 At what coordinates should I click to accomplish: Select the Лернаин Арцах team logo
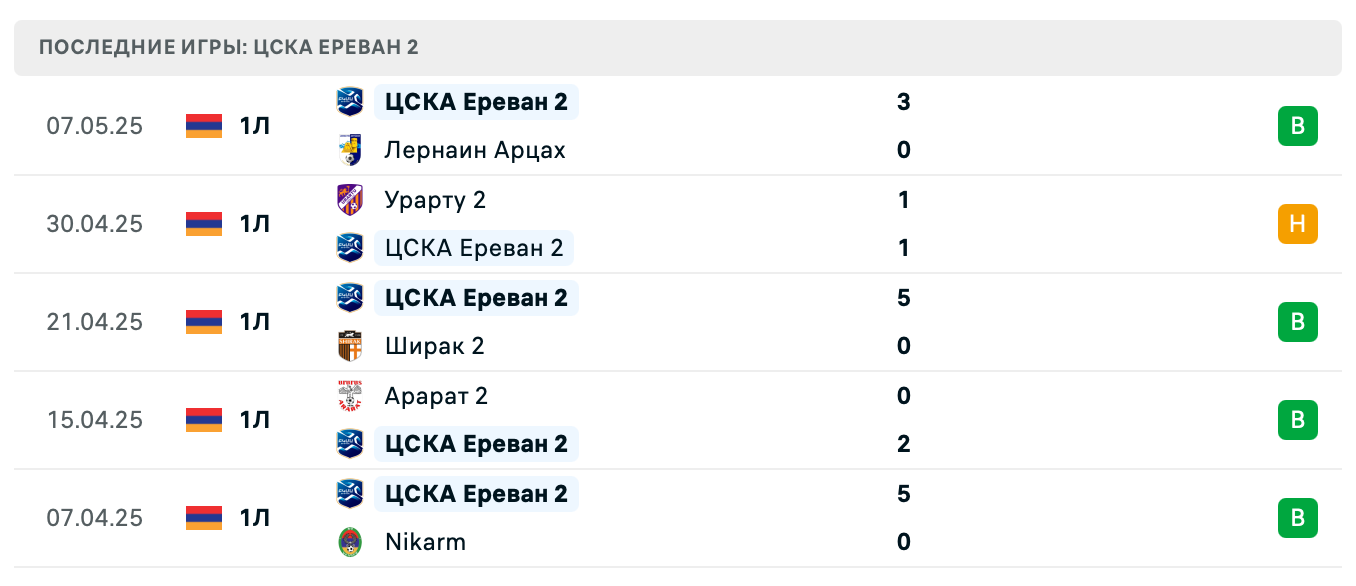tap(350, 149)
